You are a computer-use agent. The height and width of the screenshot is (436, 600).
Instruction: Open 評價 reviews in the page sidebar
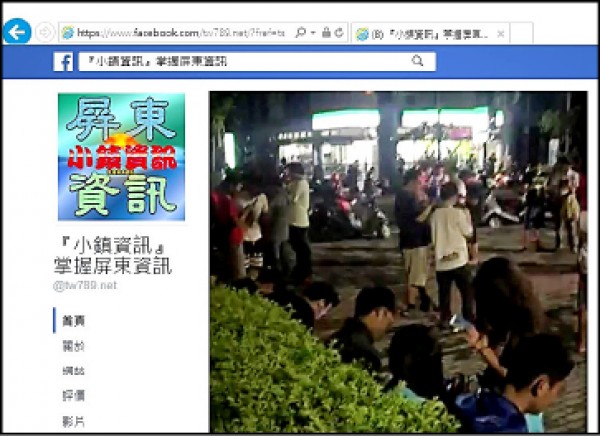(x=73, y=395)
